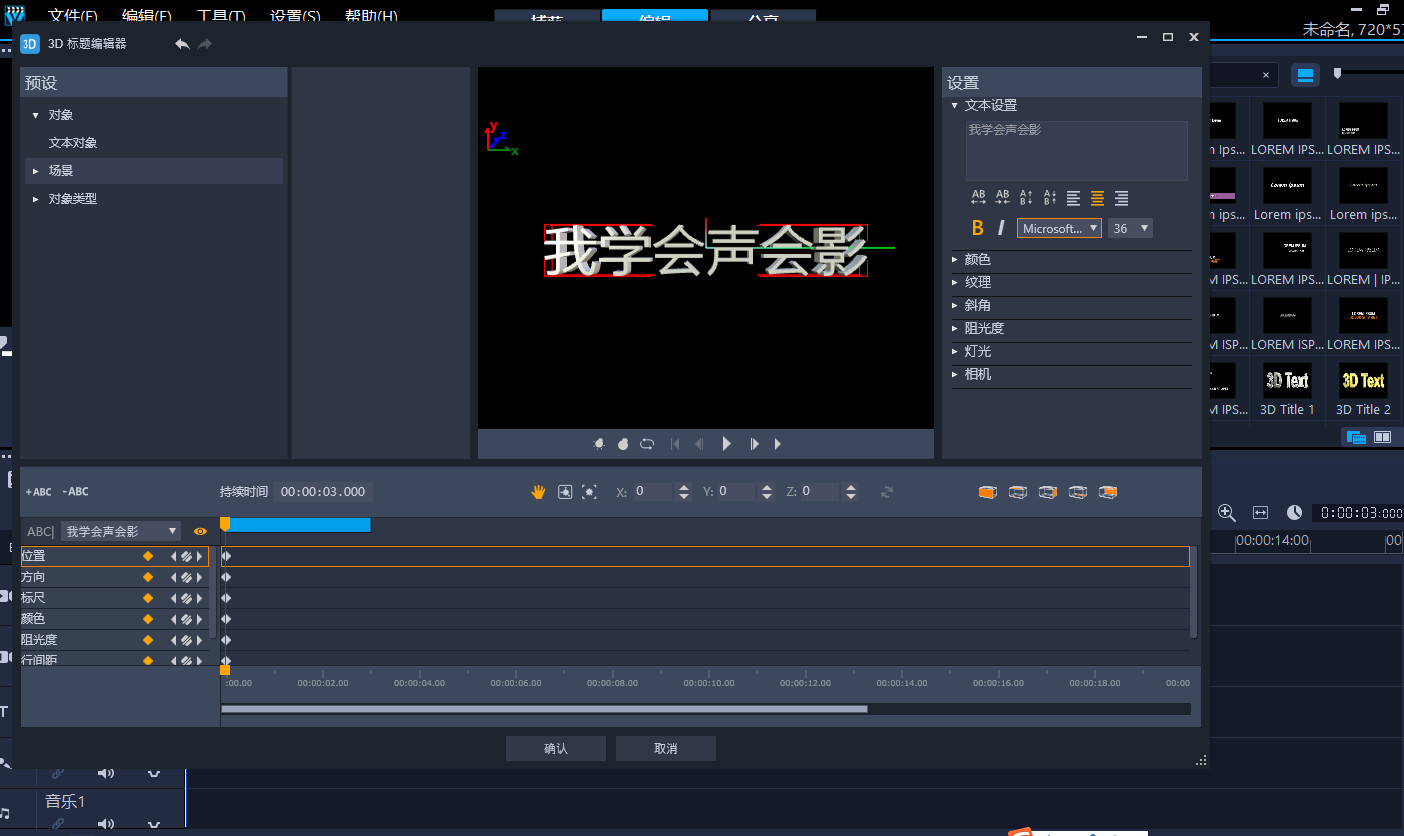
Task: Toggle bold B formatting
Action: [x=978, y=228]
